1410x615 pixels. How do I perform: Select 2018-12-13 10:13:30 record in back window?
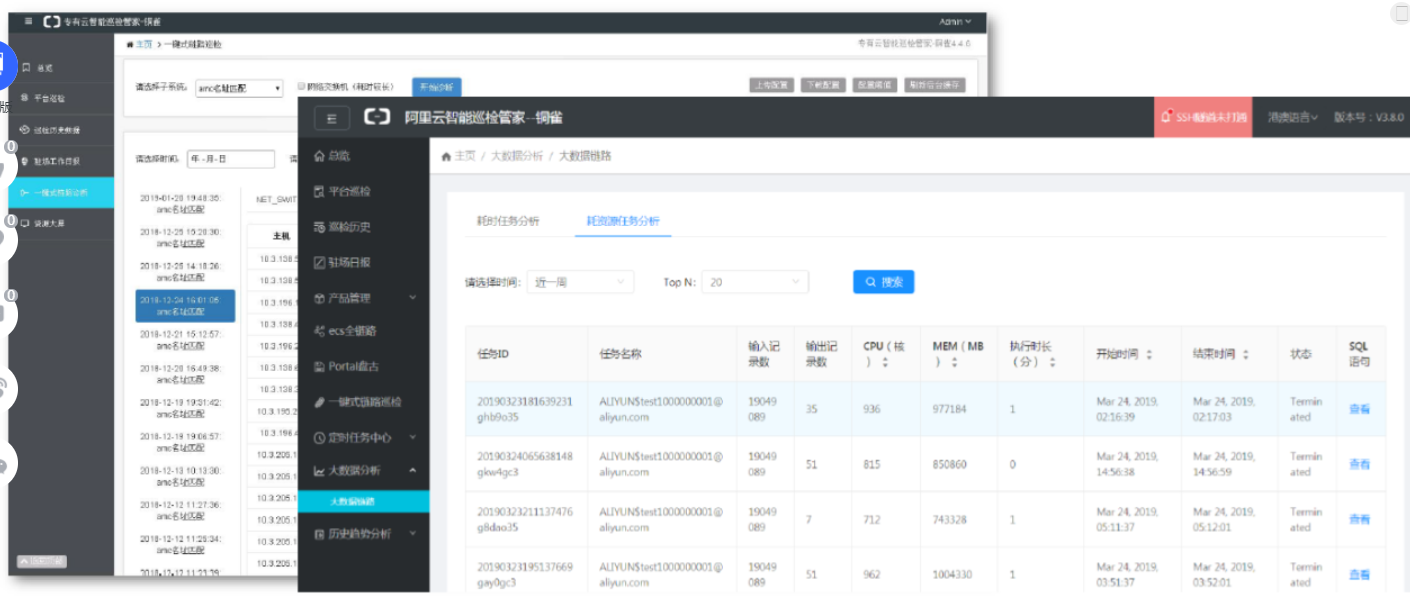click(181, 476)
